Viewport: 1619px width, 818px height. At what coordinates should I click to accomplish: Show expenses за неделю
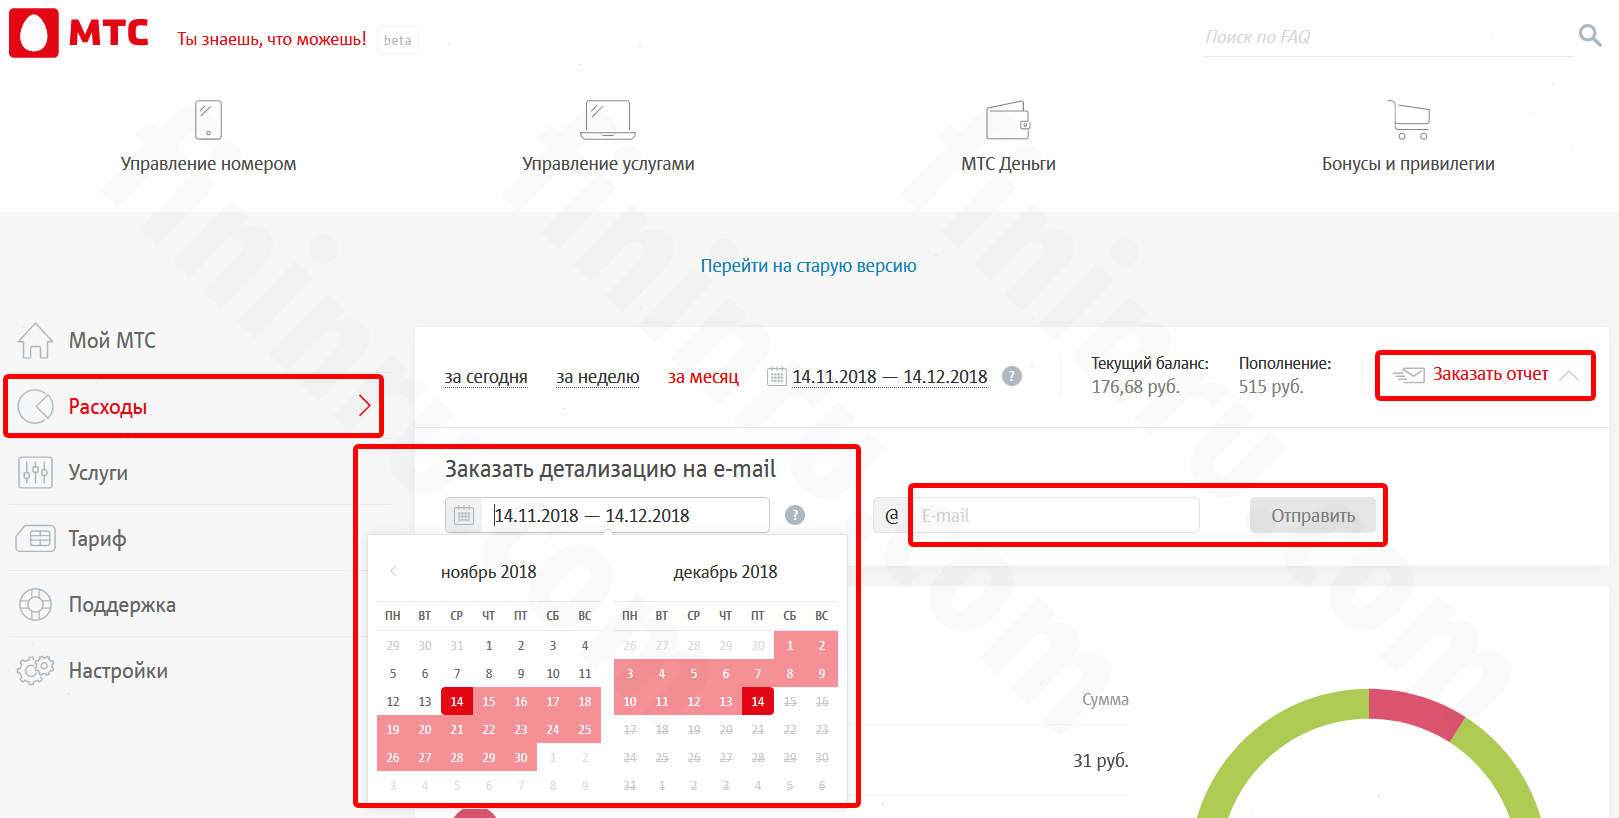point(597,376)
